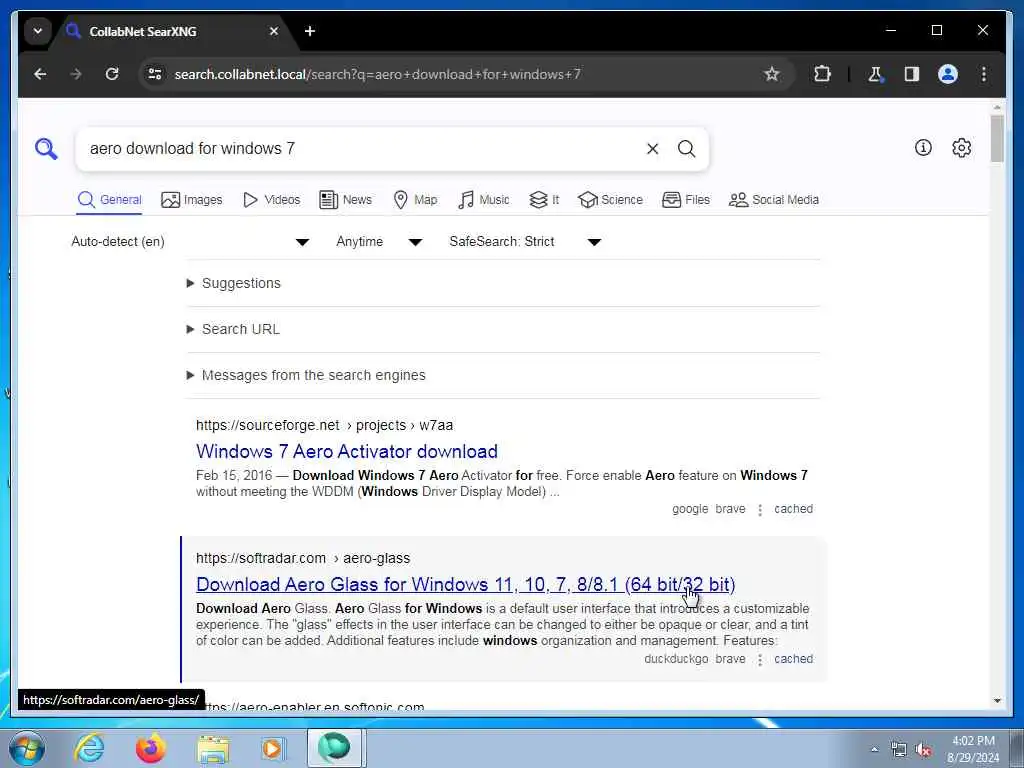Reload the current page

112,74
